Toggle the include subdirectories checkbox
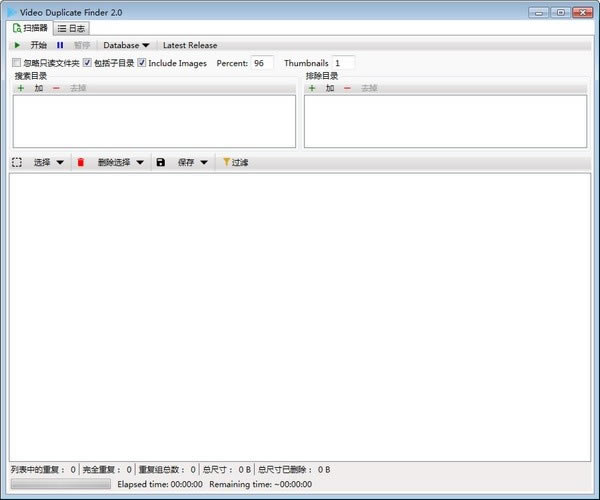 [87, 62]
